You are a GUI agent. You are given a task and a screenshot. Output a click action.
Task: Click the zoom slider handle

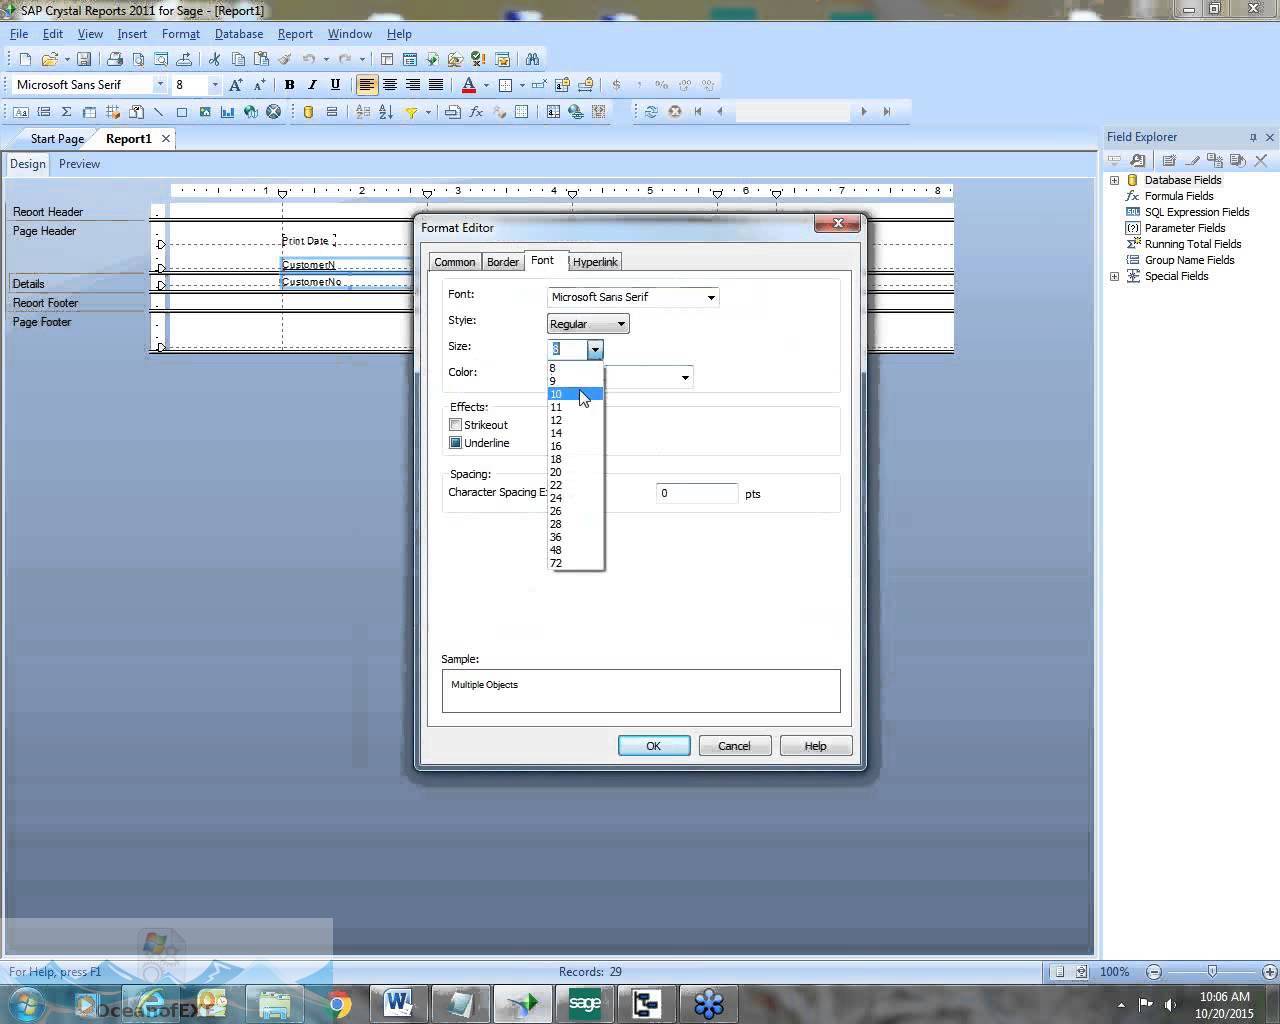[x=1212, y=972]
